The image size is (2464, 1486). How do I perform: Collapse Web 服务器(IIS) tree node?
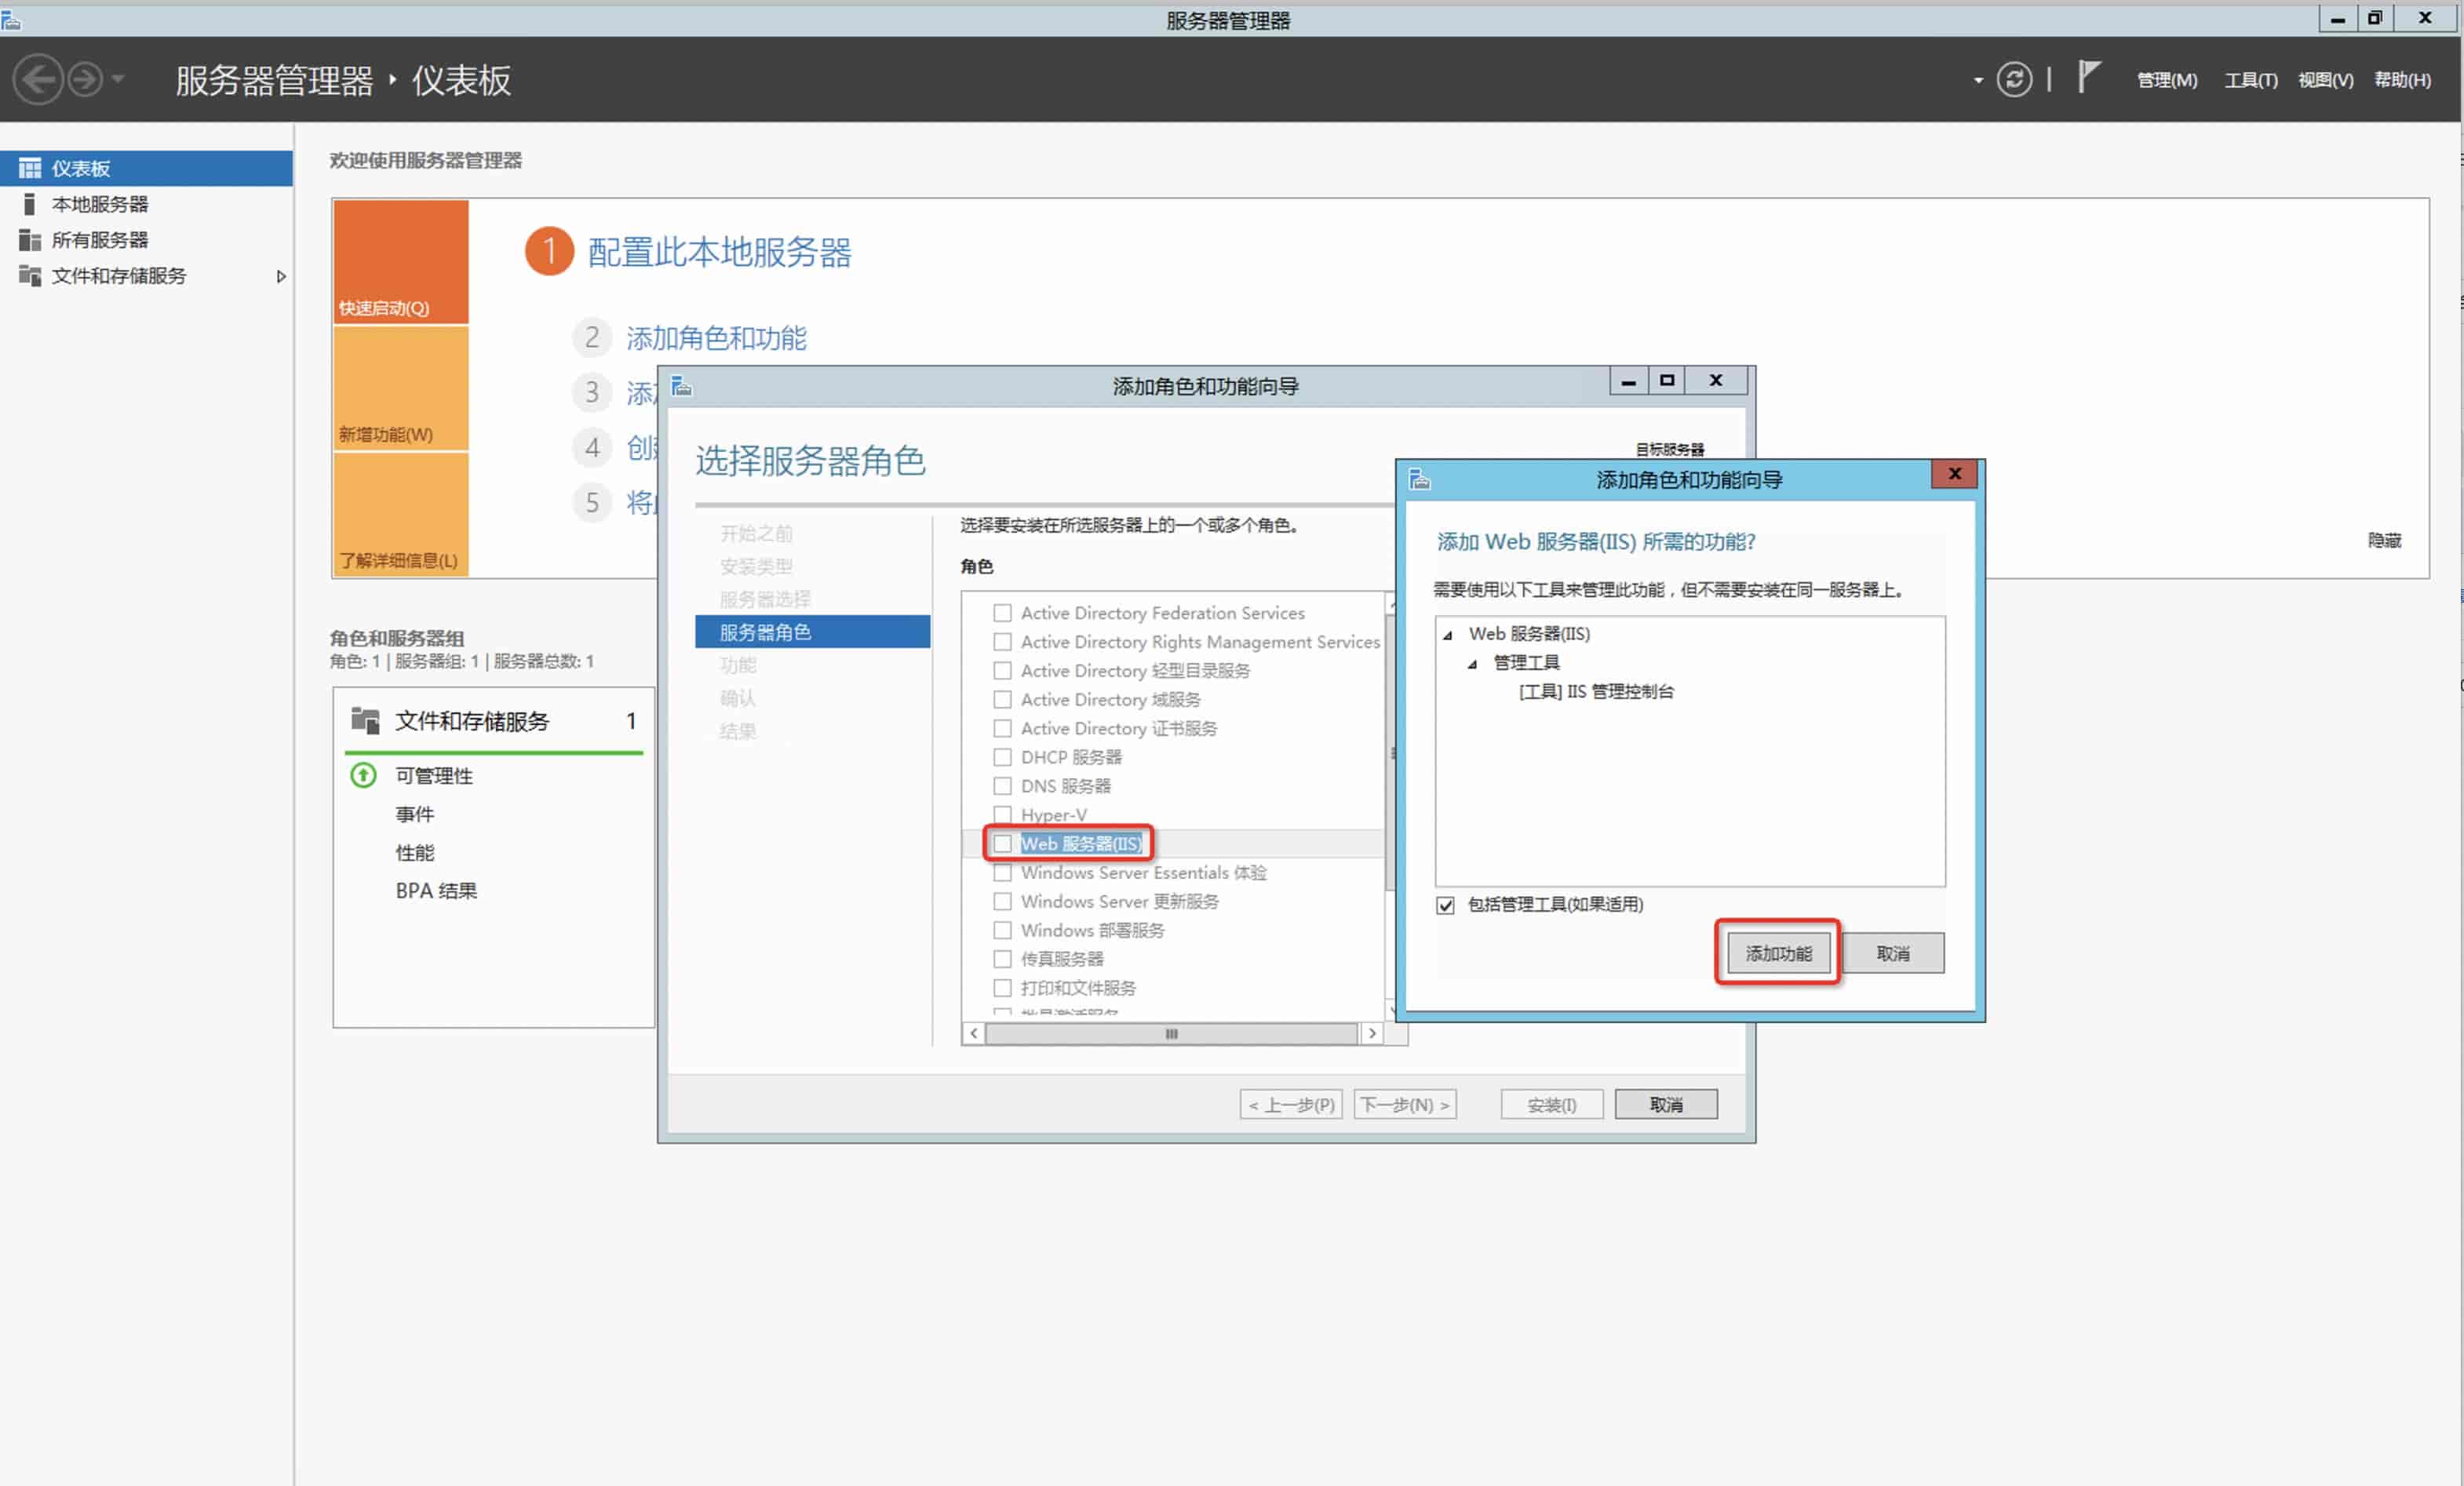pyautogui.click(x=1447, y=635)
